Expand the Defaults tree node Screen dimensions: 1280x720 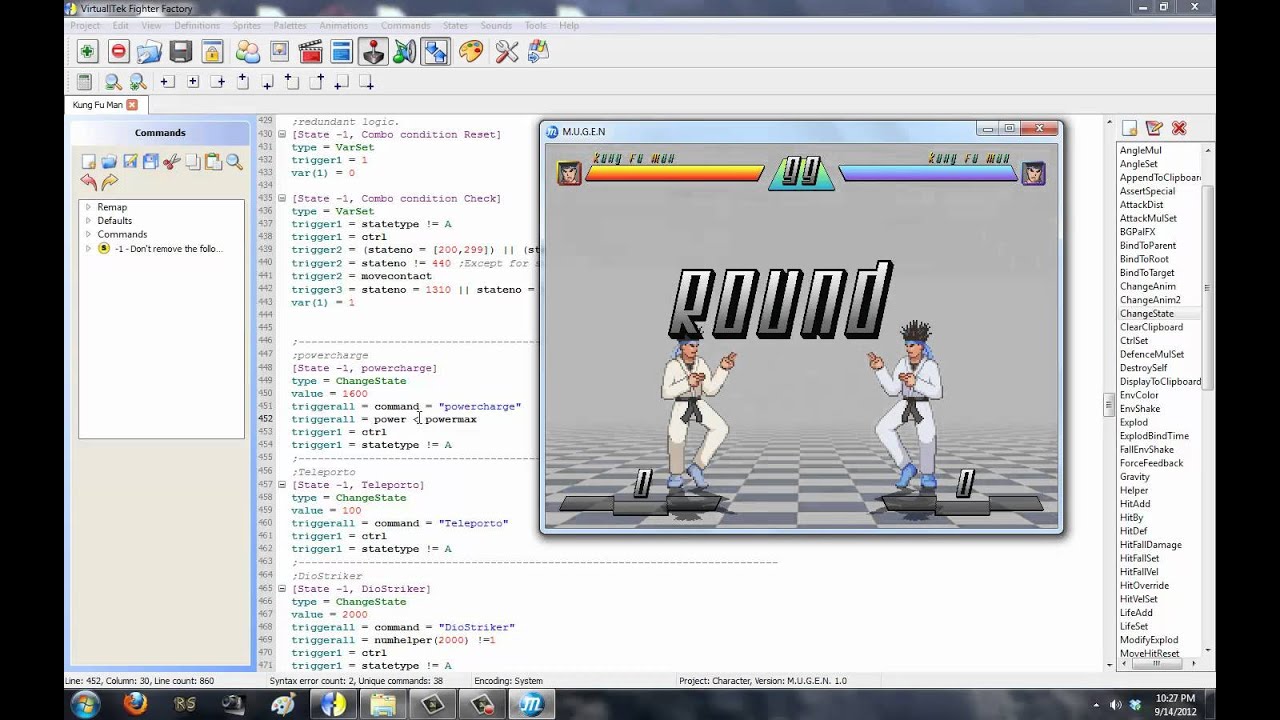click(88, 221)
